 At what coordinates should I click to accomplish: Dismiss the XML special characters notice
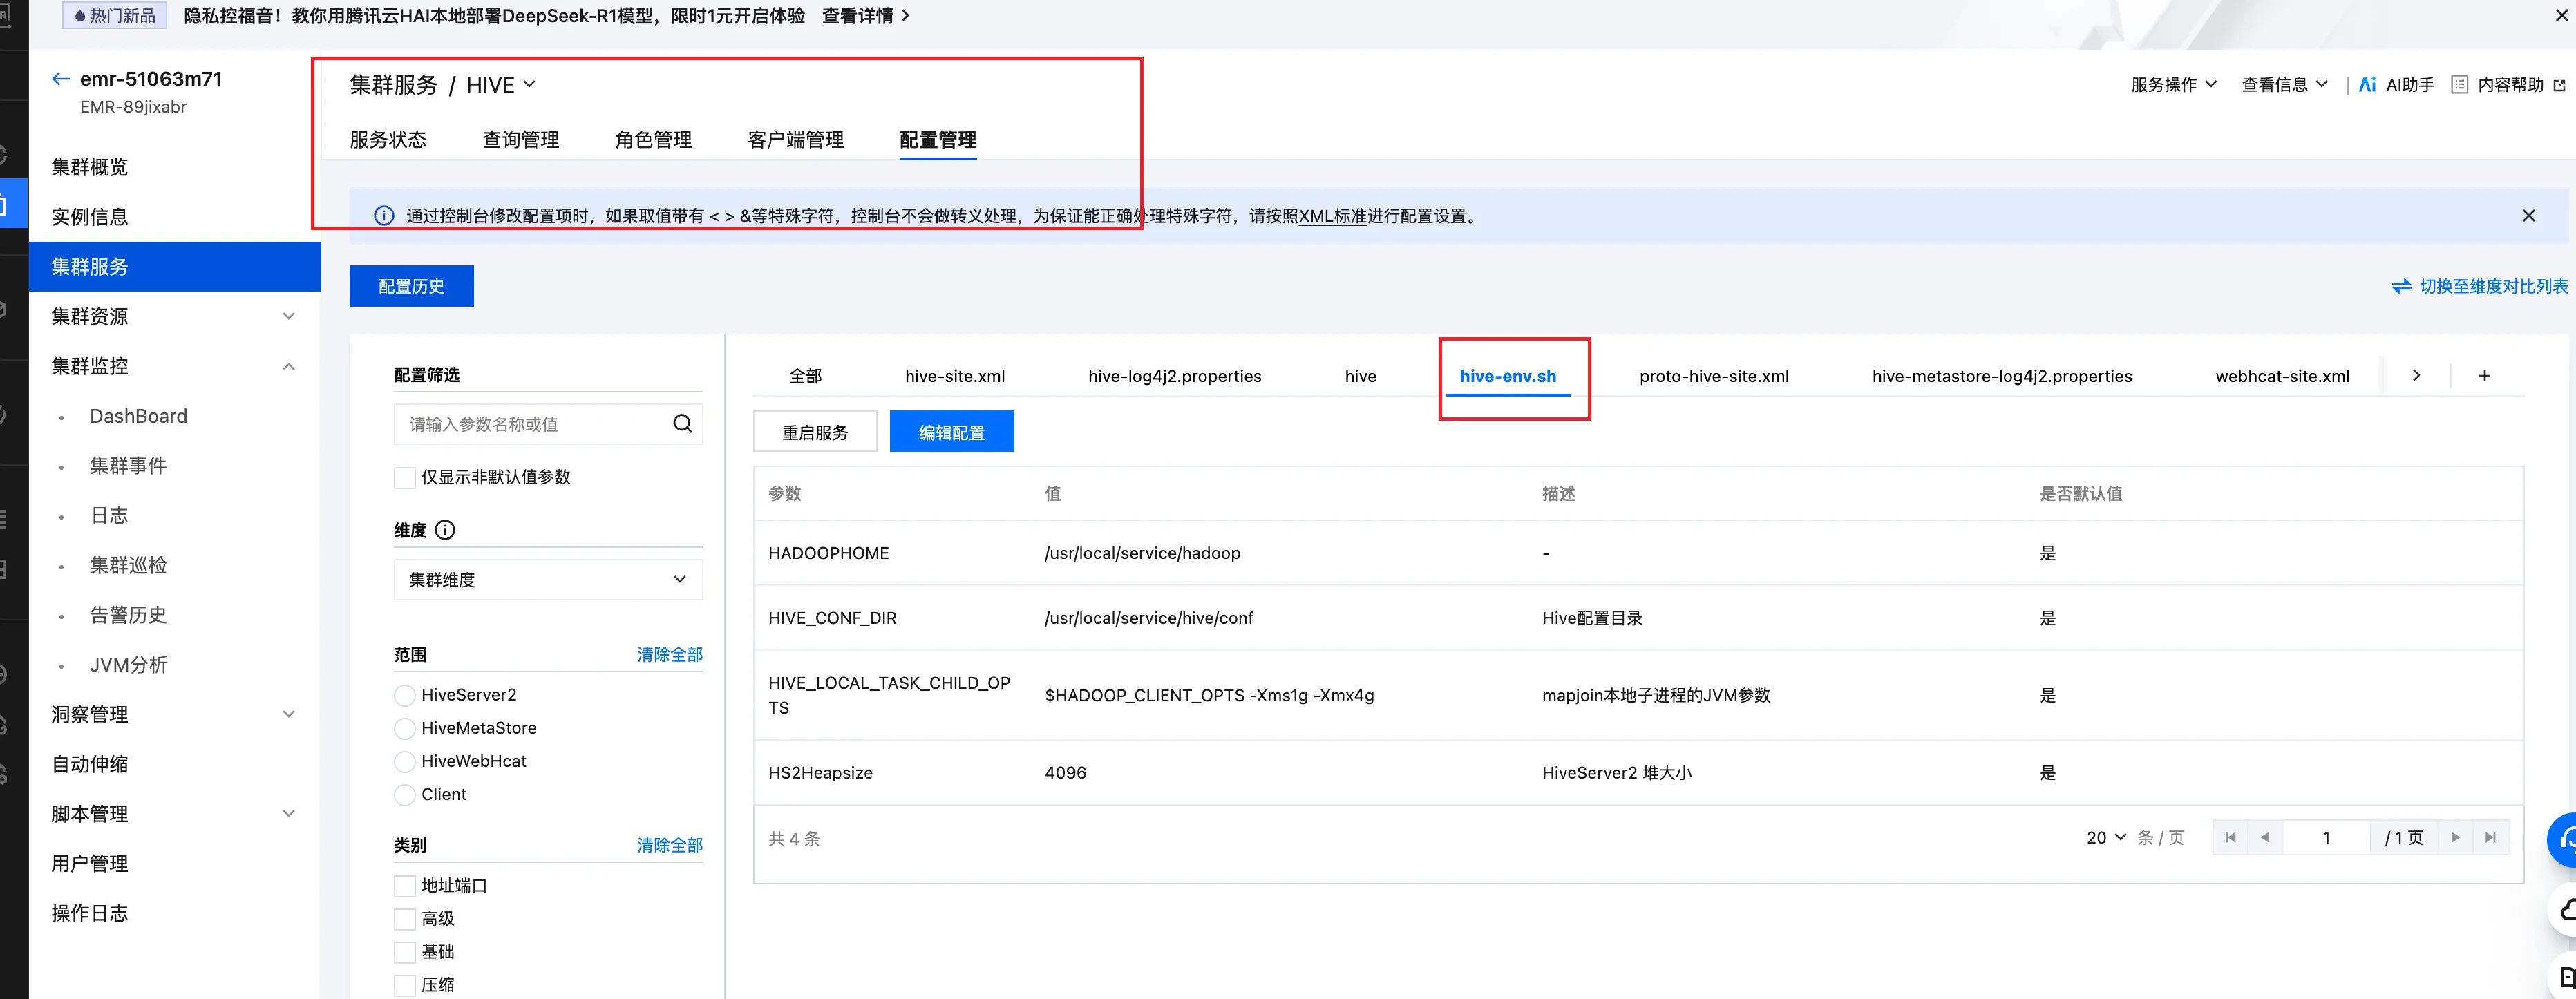2529,215
